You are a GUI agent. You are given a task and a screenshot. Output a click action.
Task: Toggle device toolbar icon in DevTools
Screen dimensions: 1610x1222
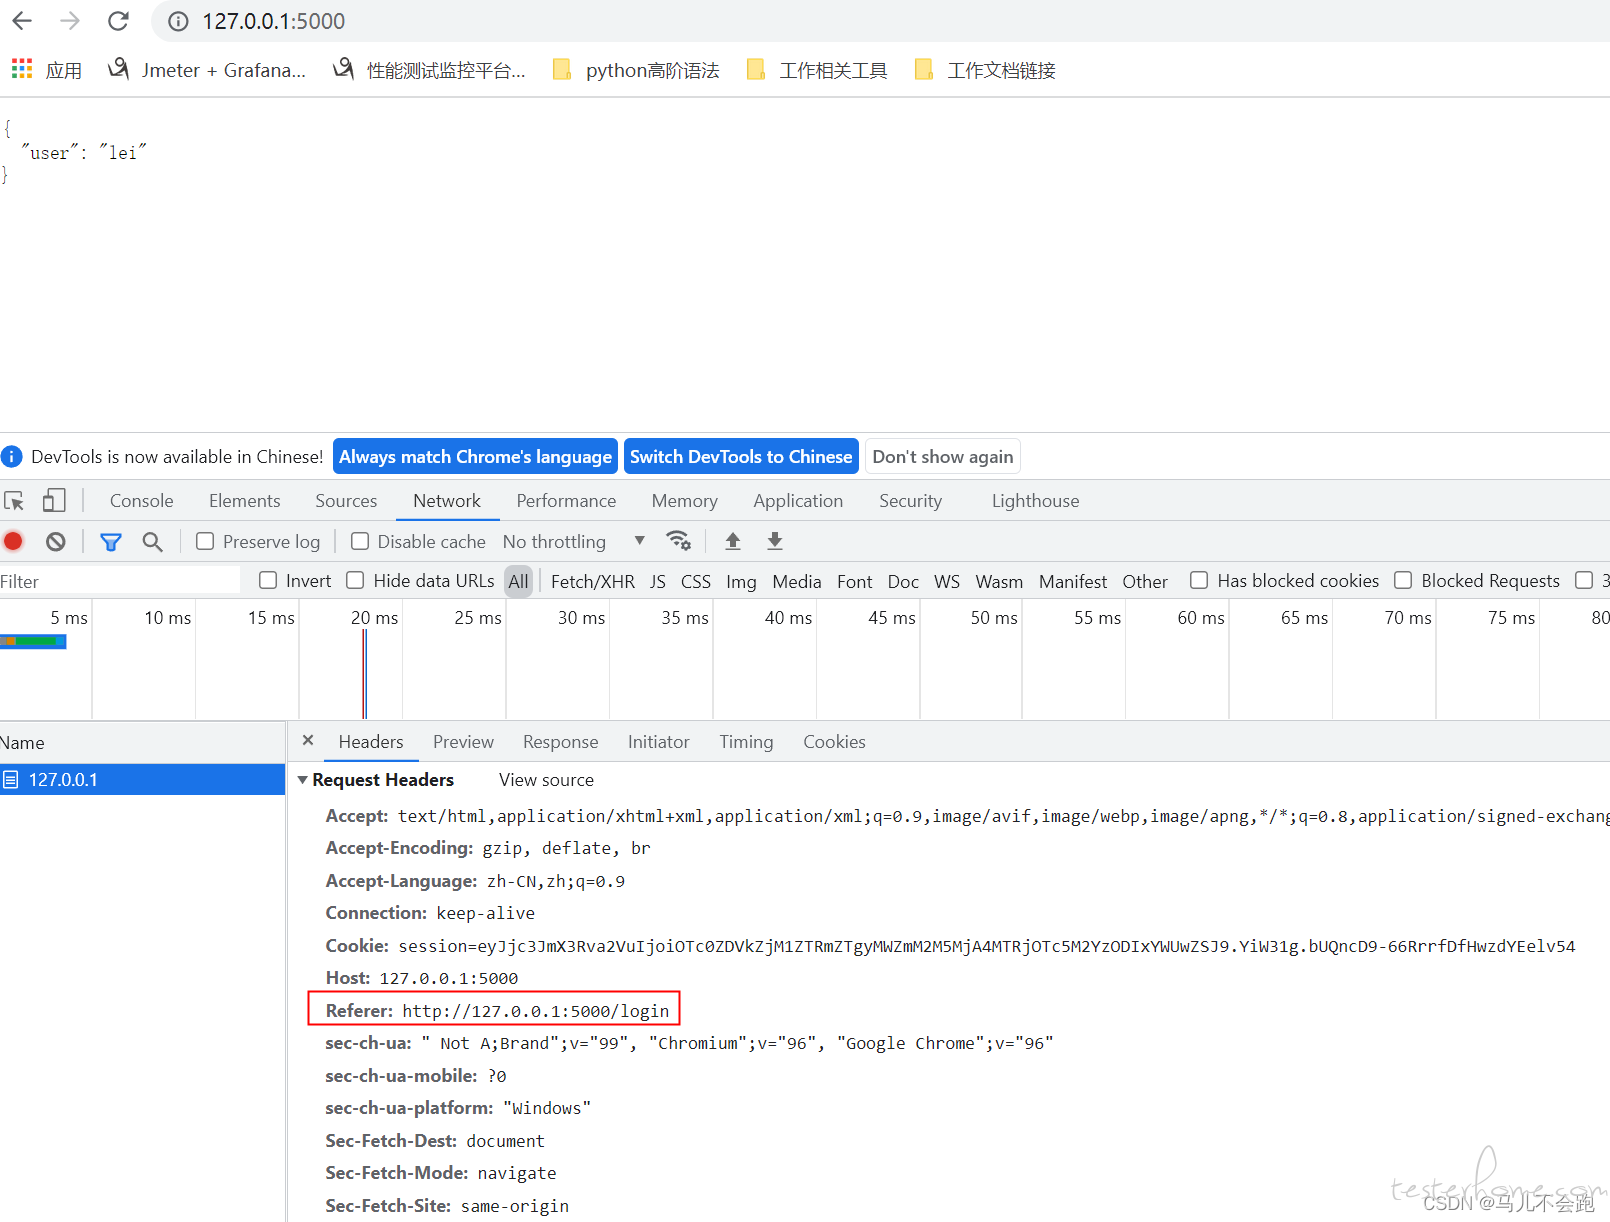pyautogui.click(x=54, y=500)
